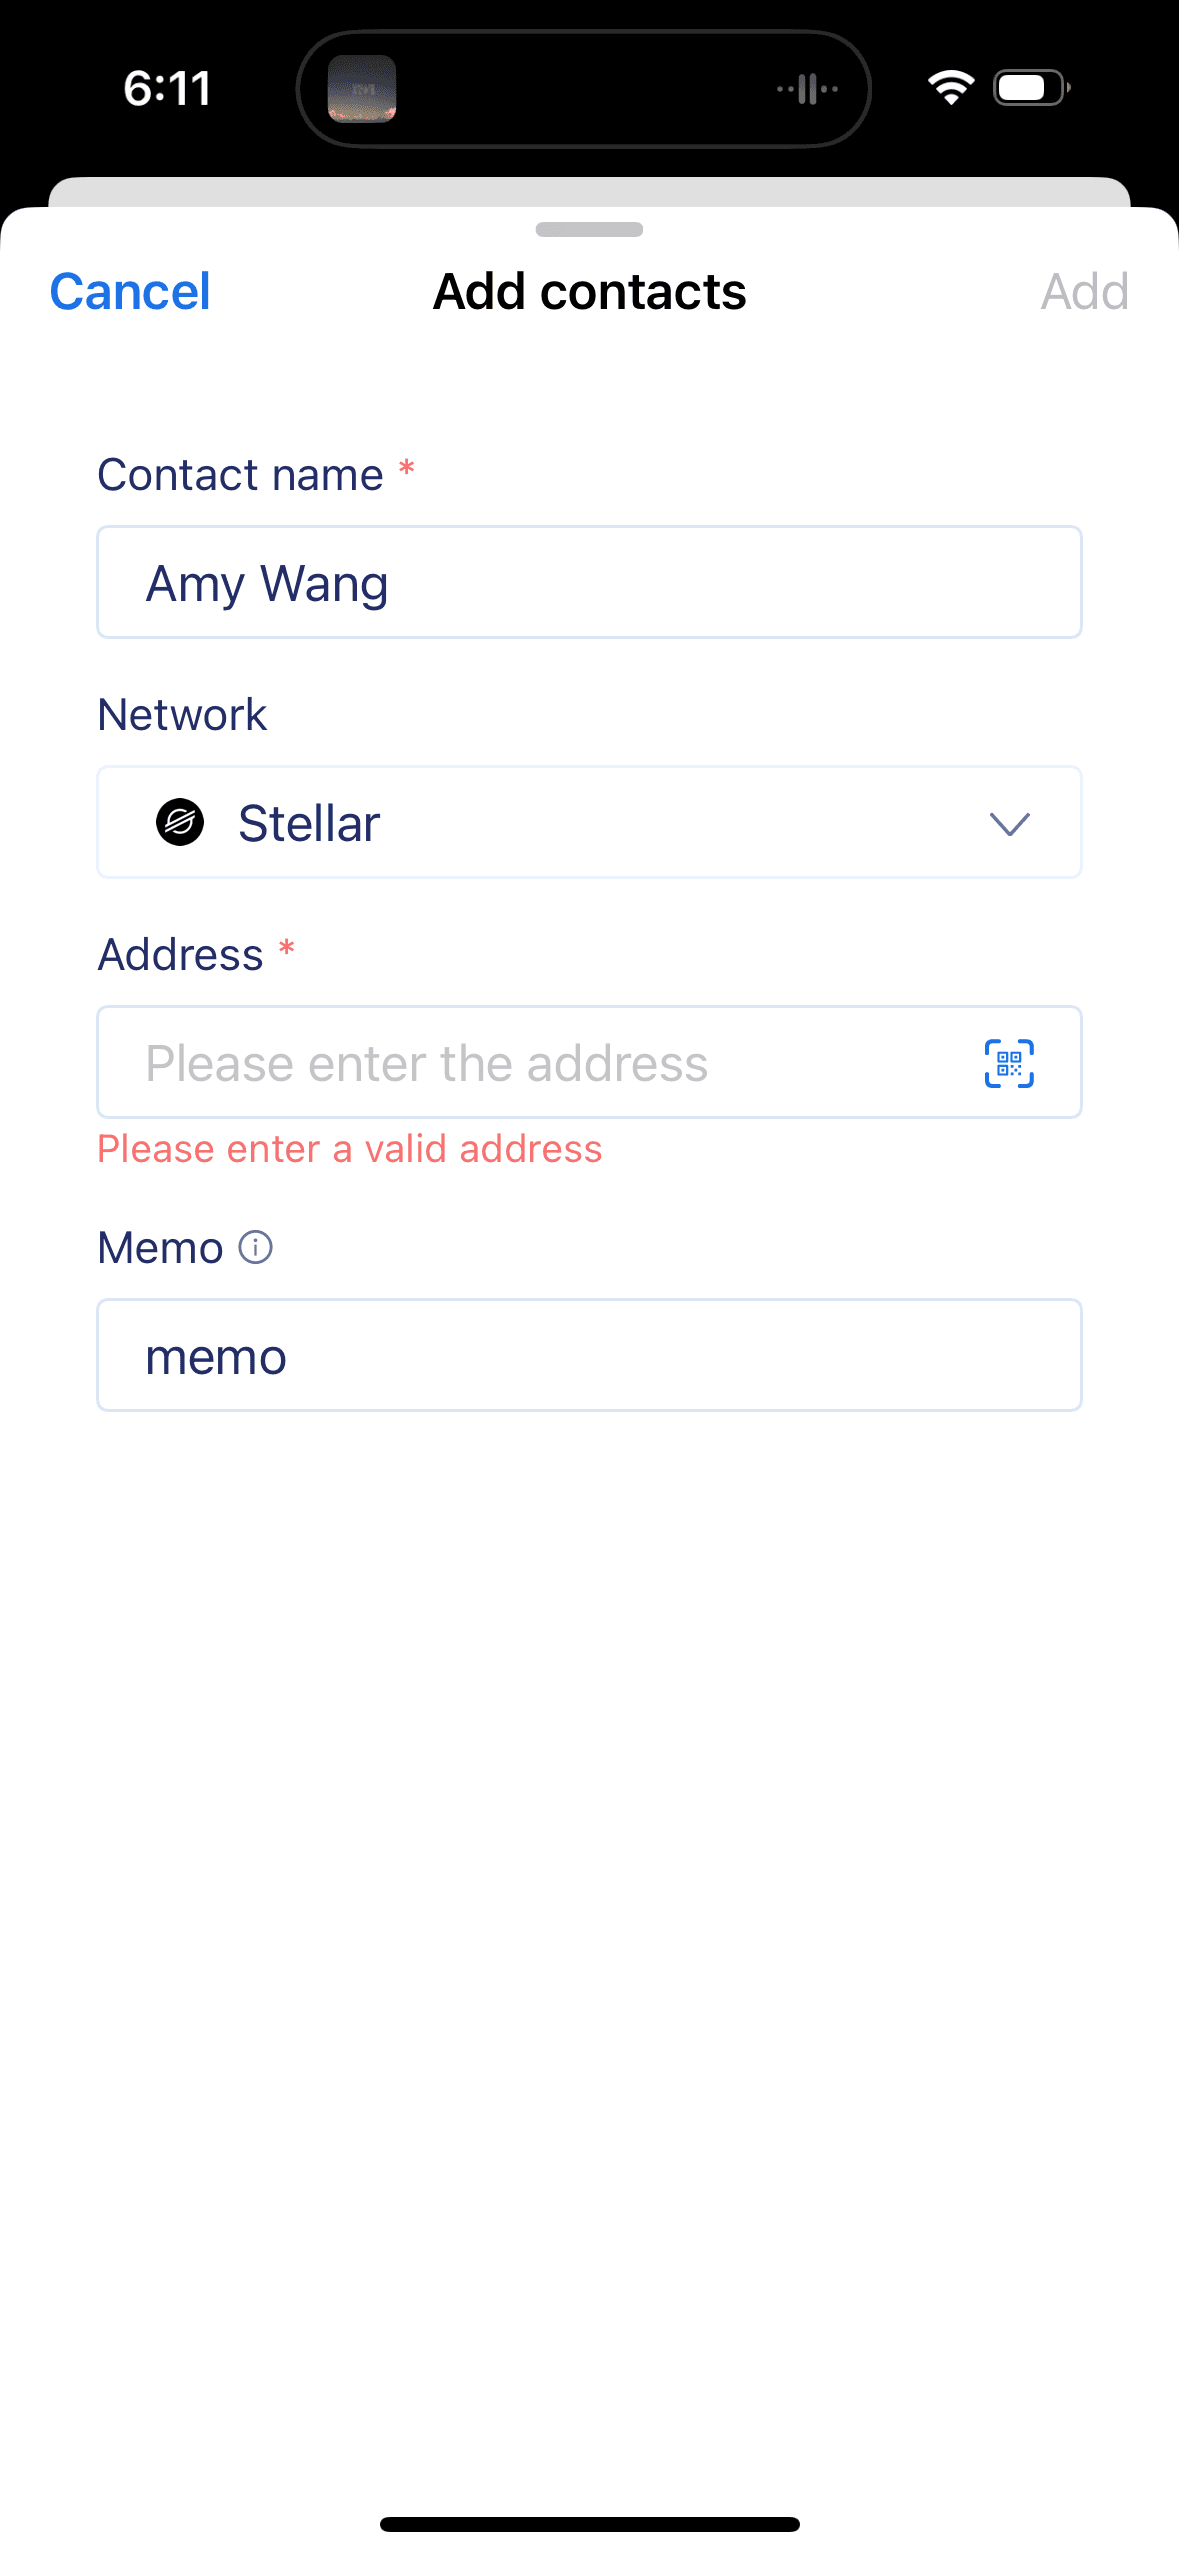
Task: Tap the home indicator bar
Action: click(x=589, y=2524)
